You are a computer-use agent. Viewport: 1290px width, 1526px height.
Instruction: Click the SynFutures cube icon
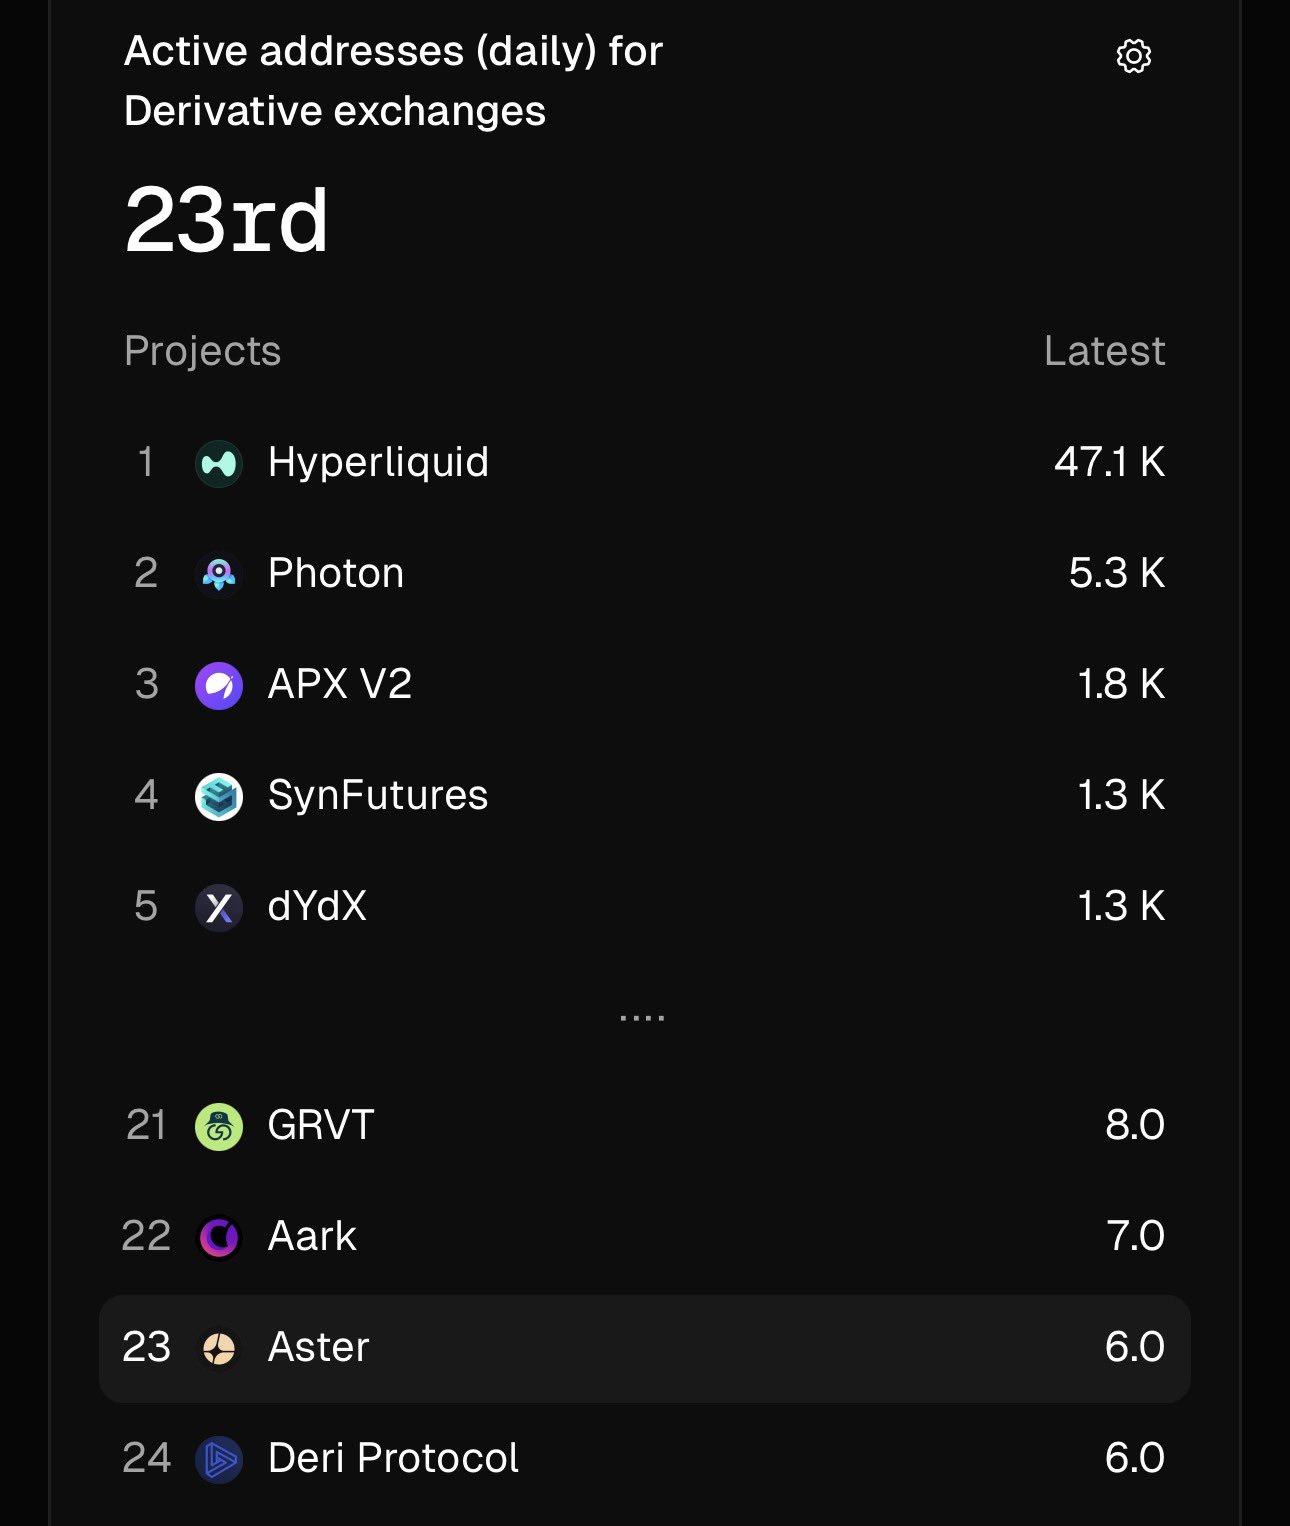click(x=219, y=797)
